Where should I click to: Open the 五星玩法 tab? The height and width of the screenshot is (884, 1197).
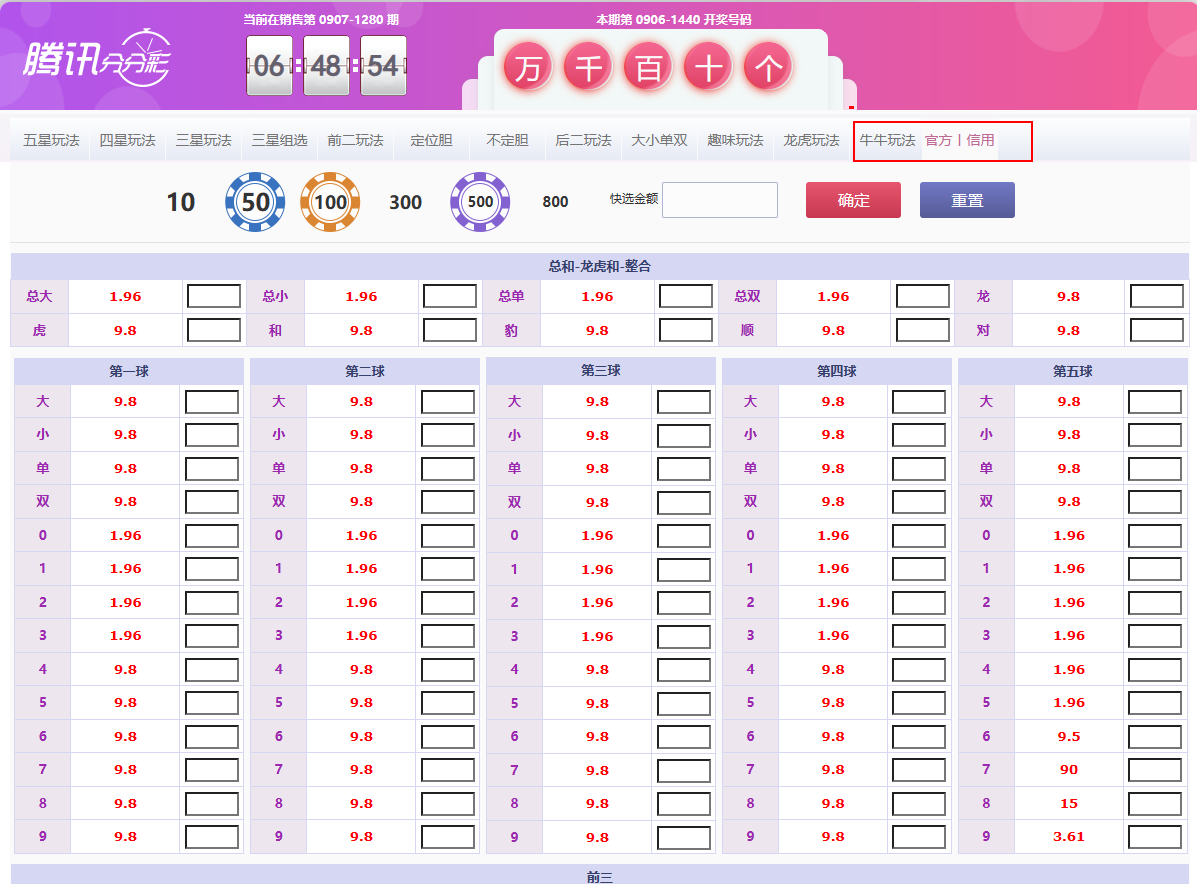51,140
